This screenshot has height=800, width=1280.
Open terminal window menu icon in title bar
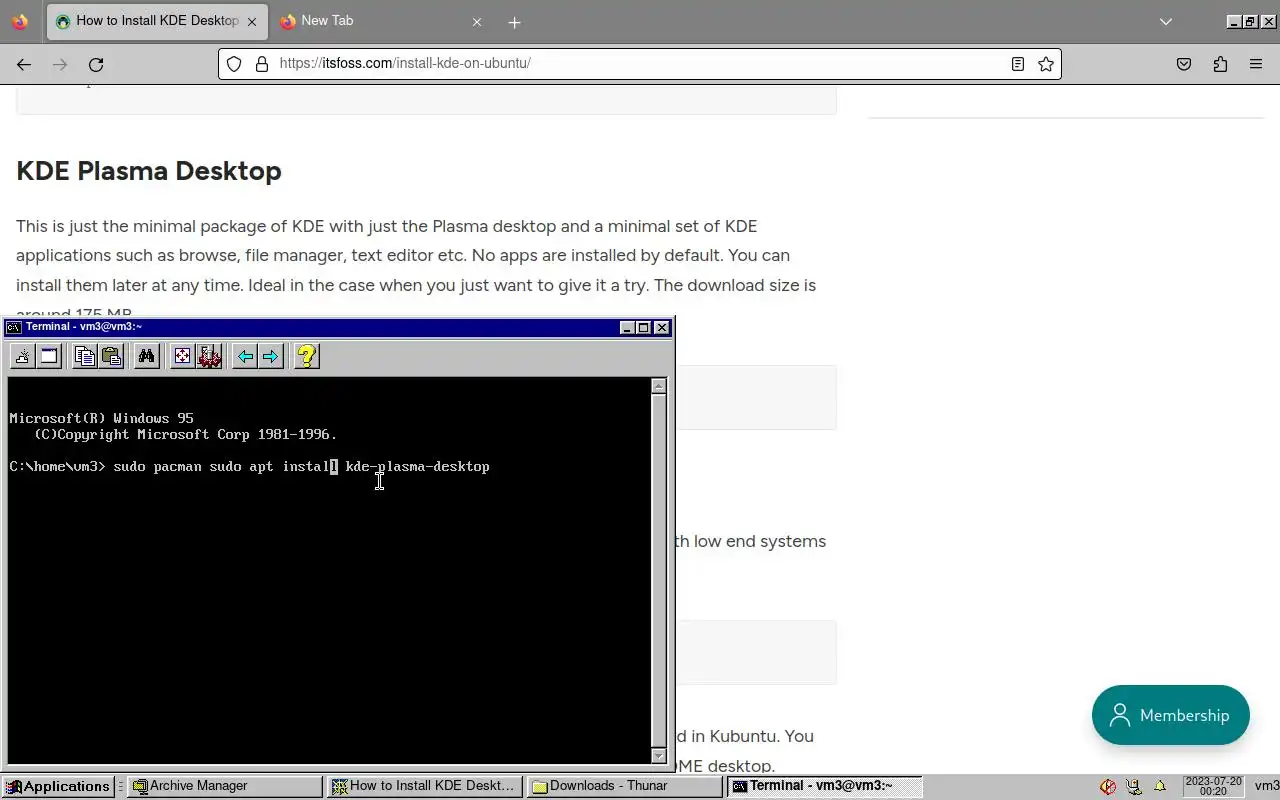tap(13, 327)
